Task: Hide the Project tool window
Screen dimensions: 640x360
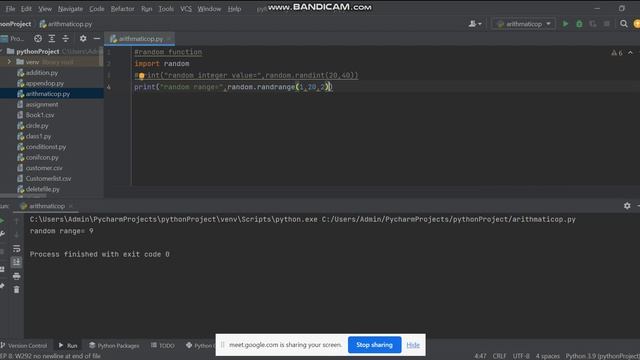Action: click(97, 38)
